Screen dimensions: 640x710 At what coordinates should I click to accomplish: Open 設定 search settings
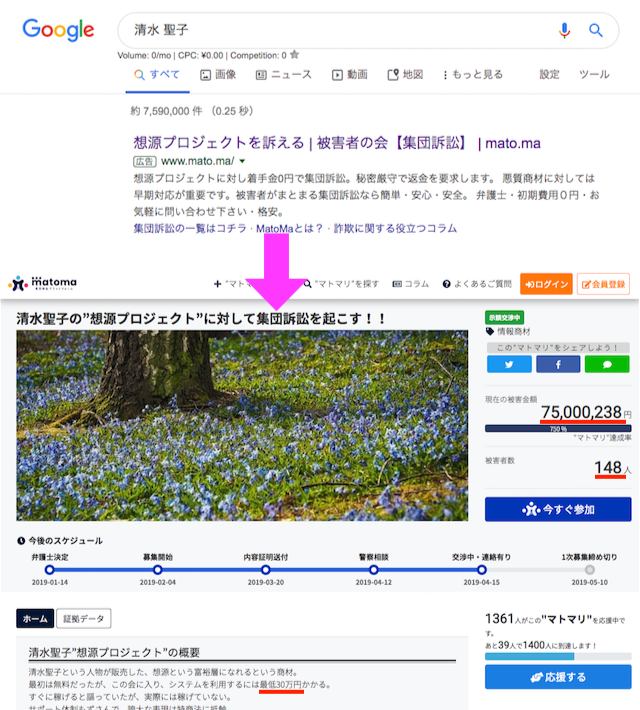coord(549,74)
